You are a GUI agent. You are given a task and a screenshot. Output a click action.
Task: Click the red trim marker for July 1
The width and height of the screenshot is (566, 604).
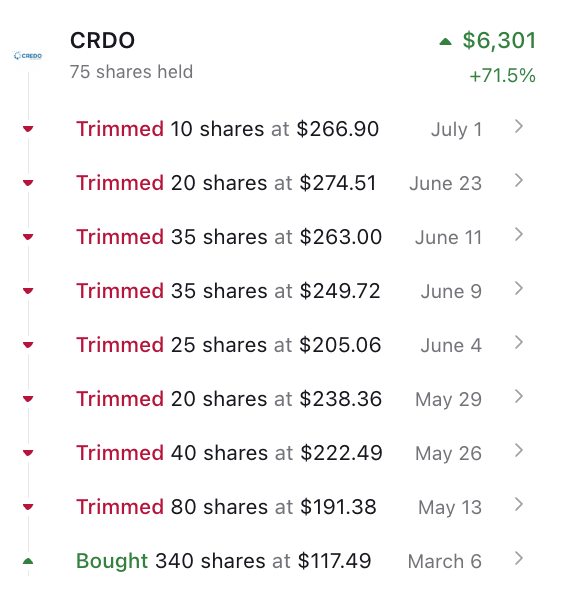click(28, 129)
